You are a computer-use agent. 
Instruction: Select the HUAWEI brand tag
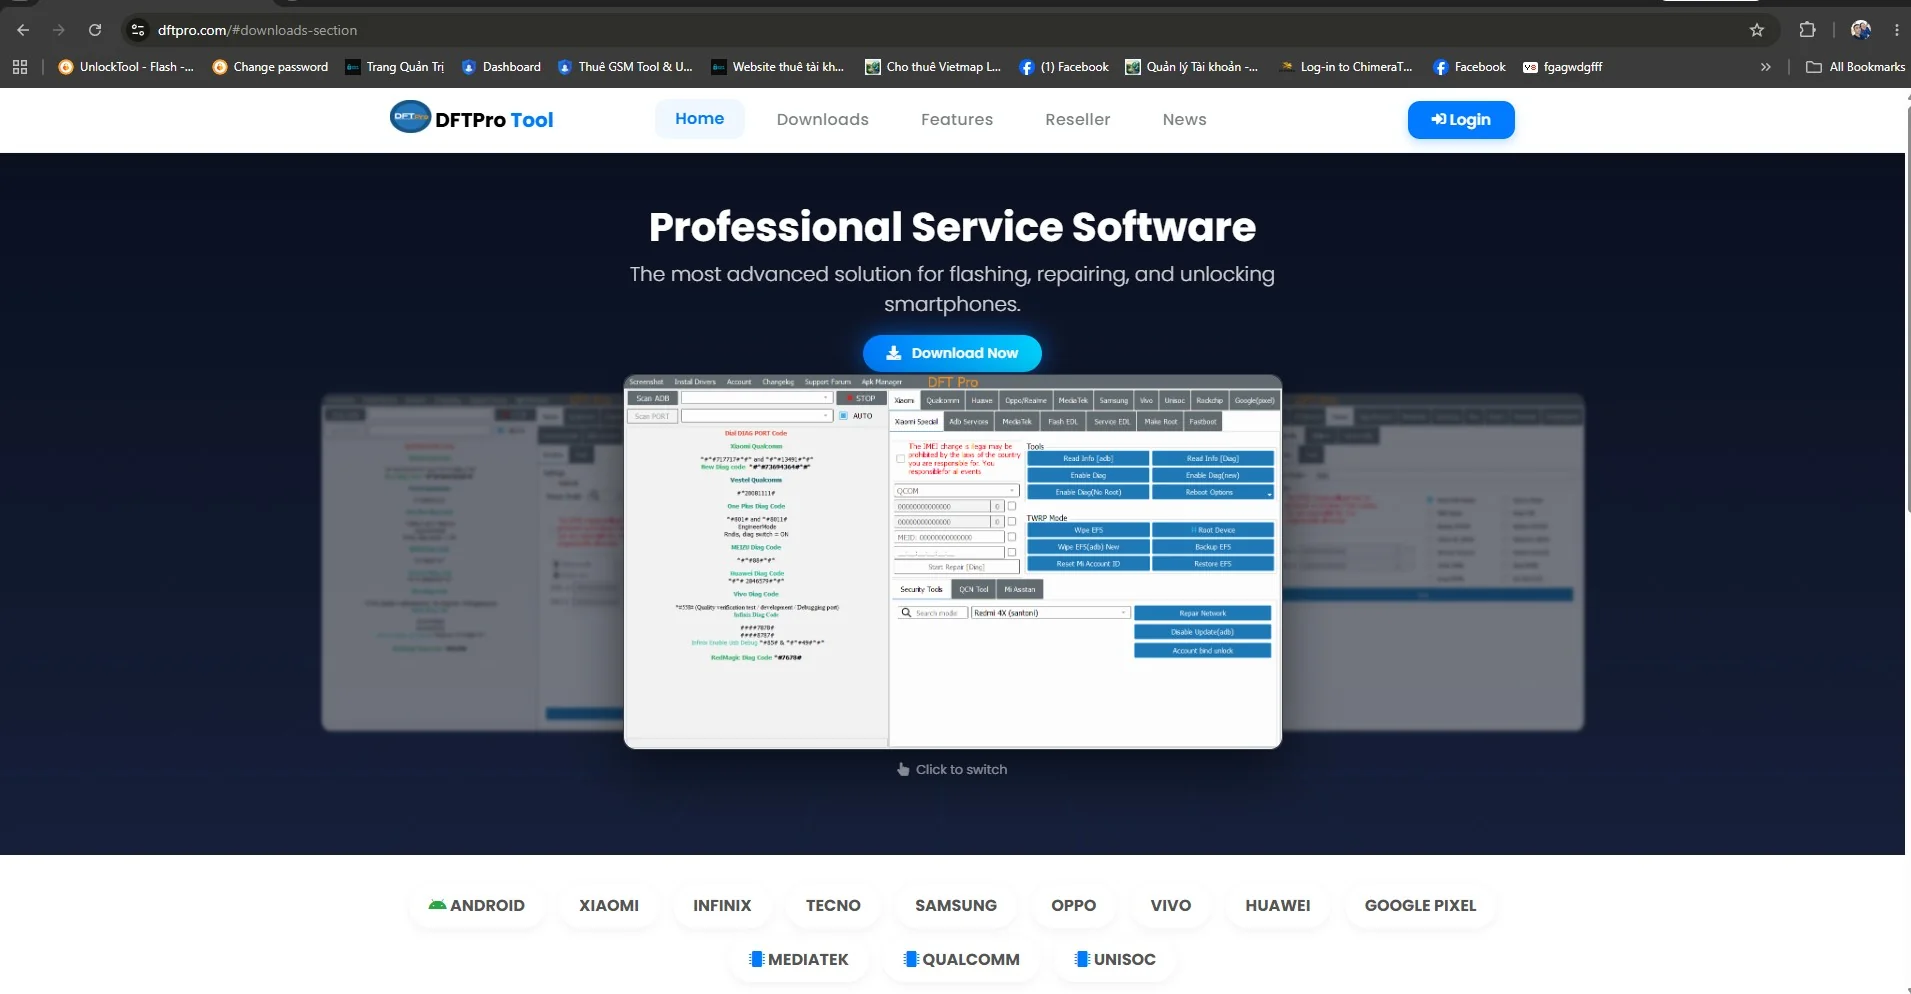pos(1277,905)
